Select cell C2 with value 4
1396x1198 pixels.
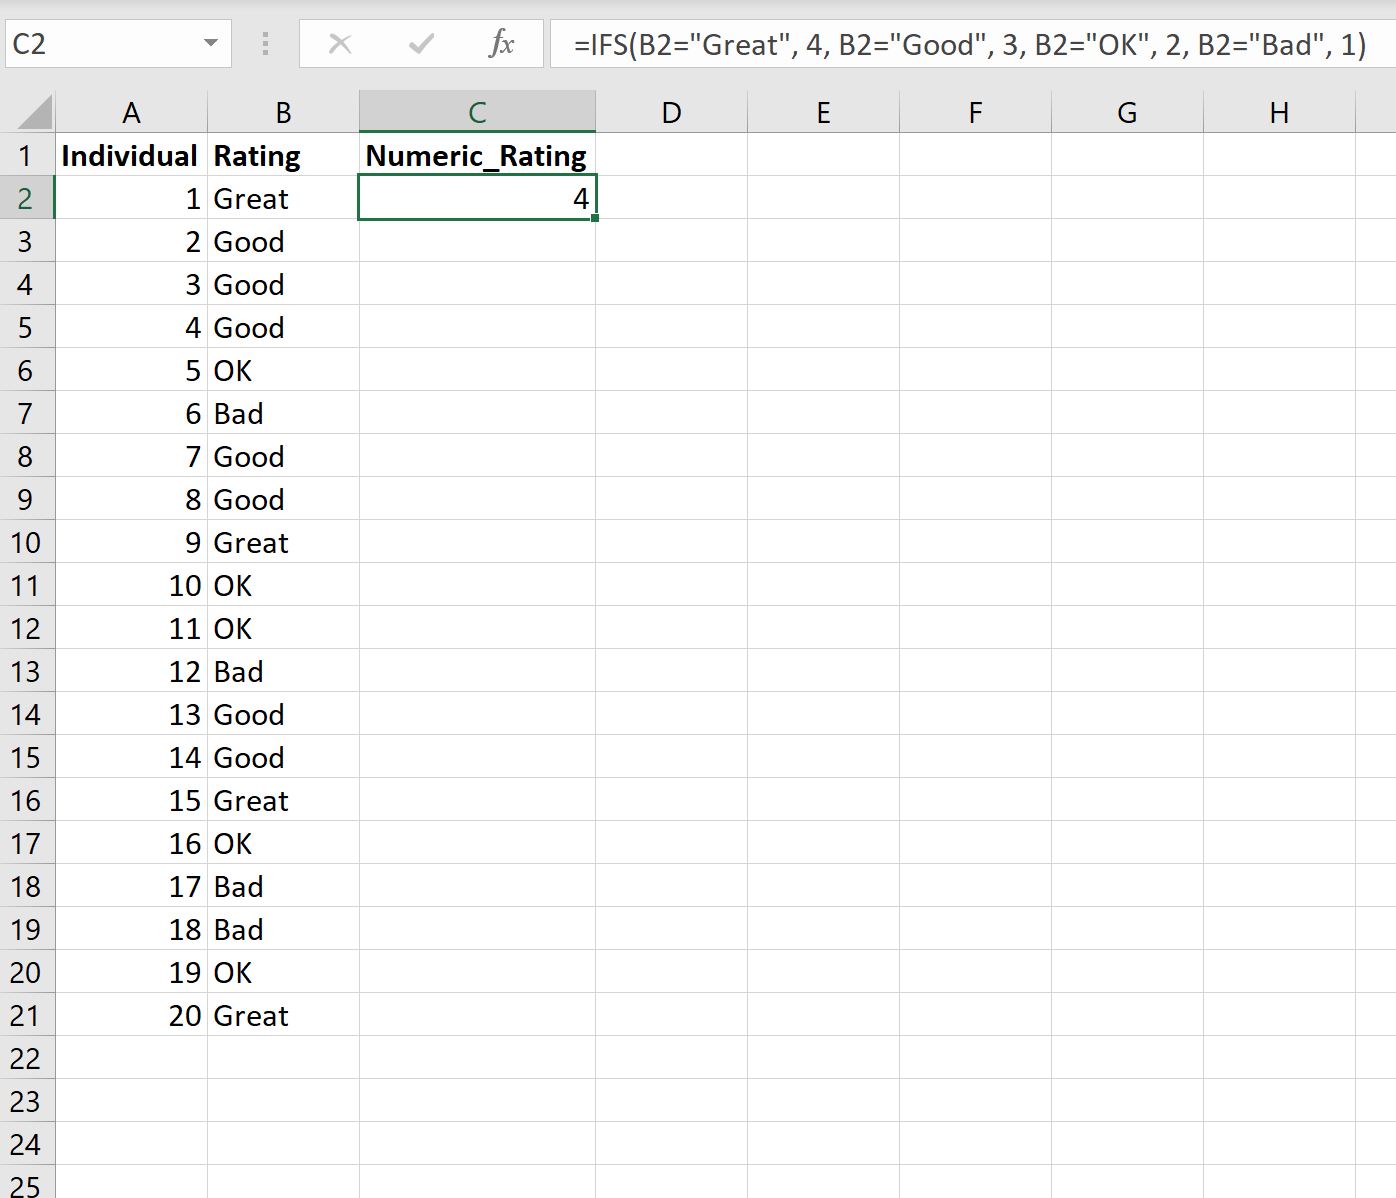477,199
